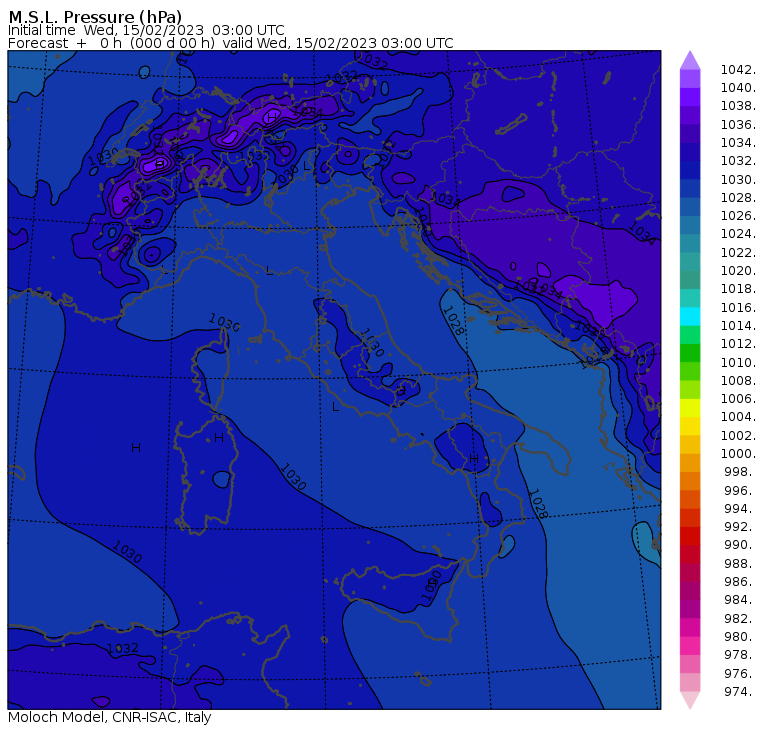The image size is (760, 731).
Task: Click the "1014." legend value
Action: tap(738, 325)
